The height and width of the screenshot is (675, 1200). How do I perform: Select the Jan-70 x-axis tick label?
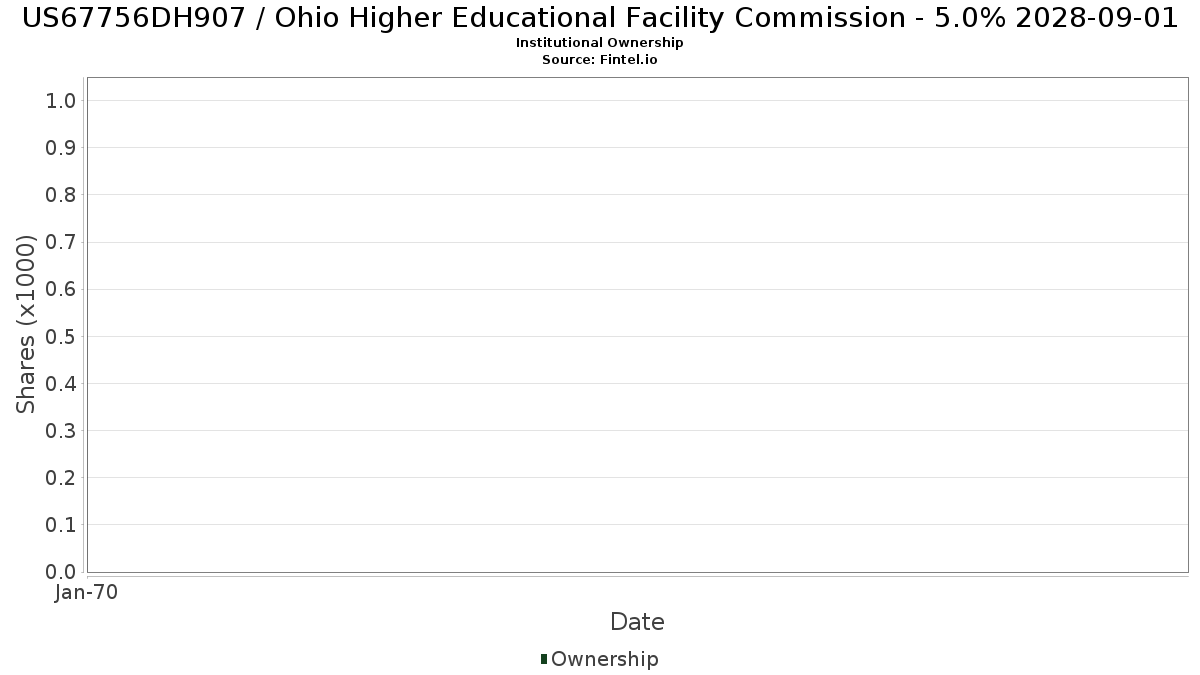tap(87, 593)
